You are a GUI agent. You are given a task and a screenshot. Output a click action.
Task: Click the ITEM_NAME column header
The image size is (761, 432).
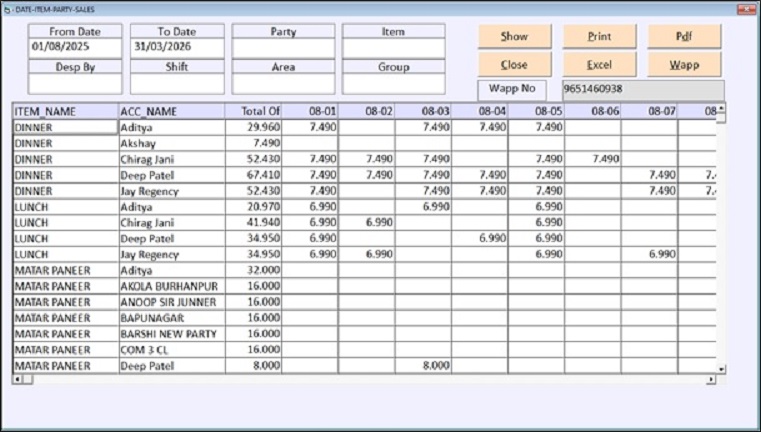click(x=66, y=112)
